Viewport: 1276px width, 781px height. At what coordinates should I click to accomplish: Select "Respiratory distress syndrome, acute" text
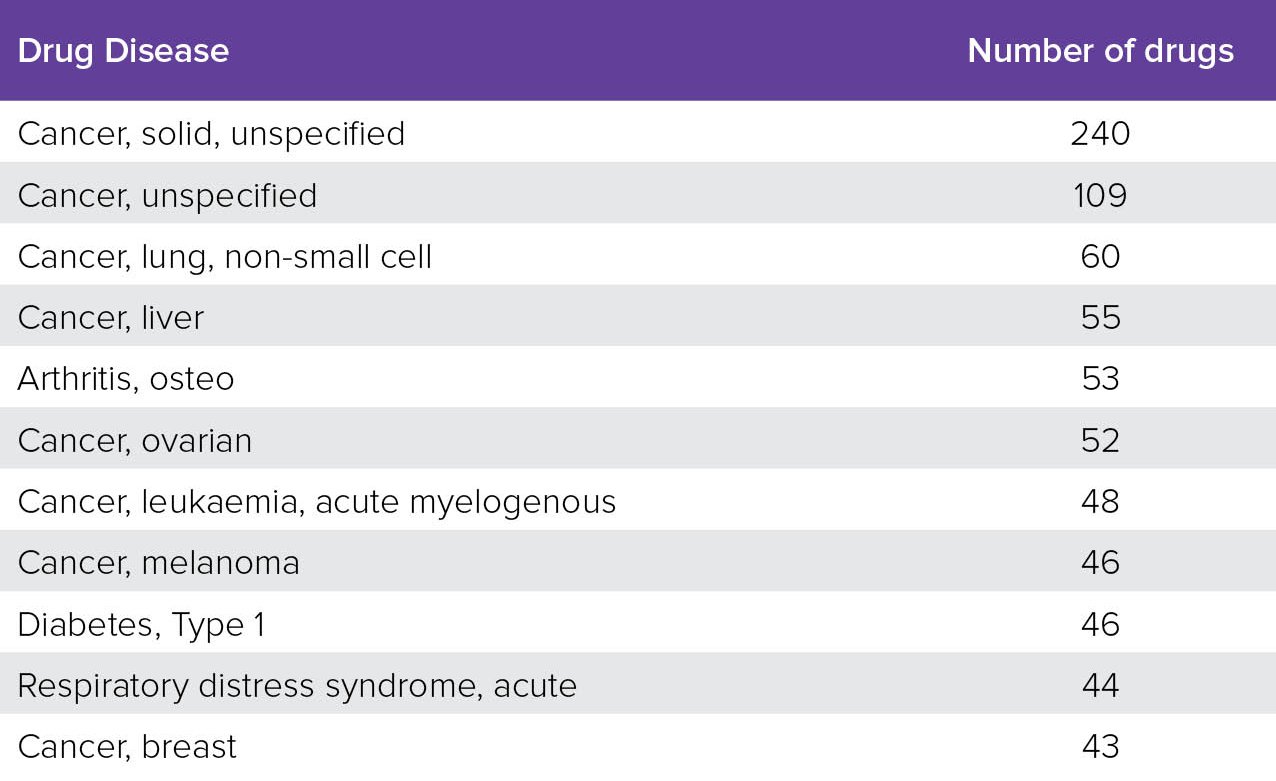point(297,685)
